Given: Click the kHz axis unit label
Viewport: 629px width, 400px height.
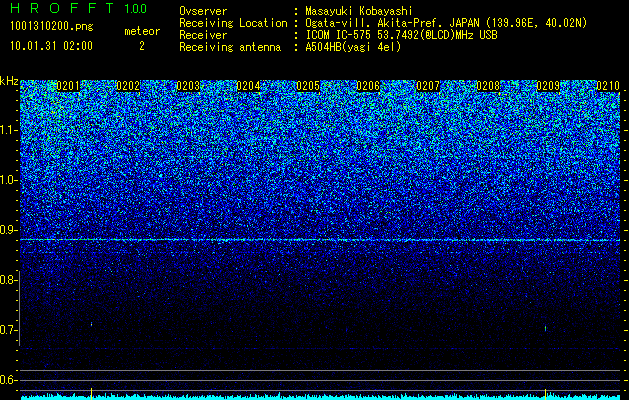Looking at the screenshot, I should point(9,81).
